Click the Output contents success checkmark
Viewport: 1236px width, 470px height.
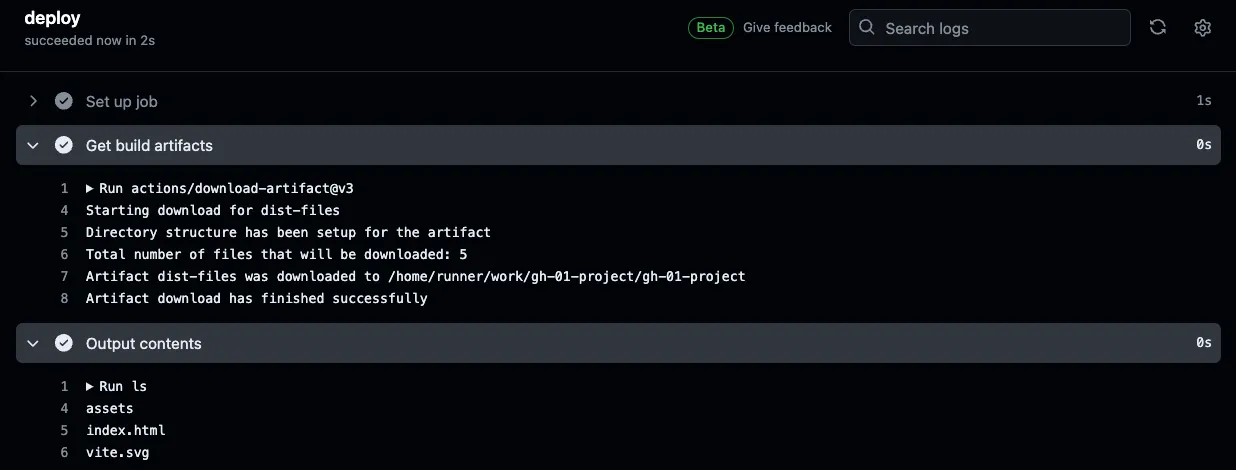pos(64,343)
